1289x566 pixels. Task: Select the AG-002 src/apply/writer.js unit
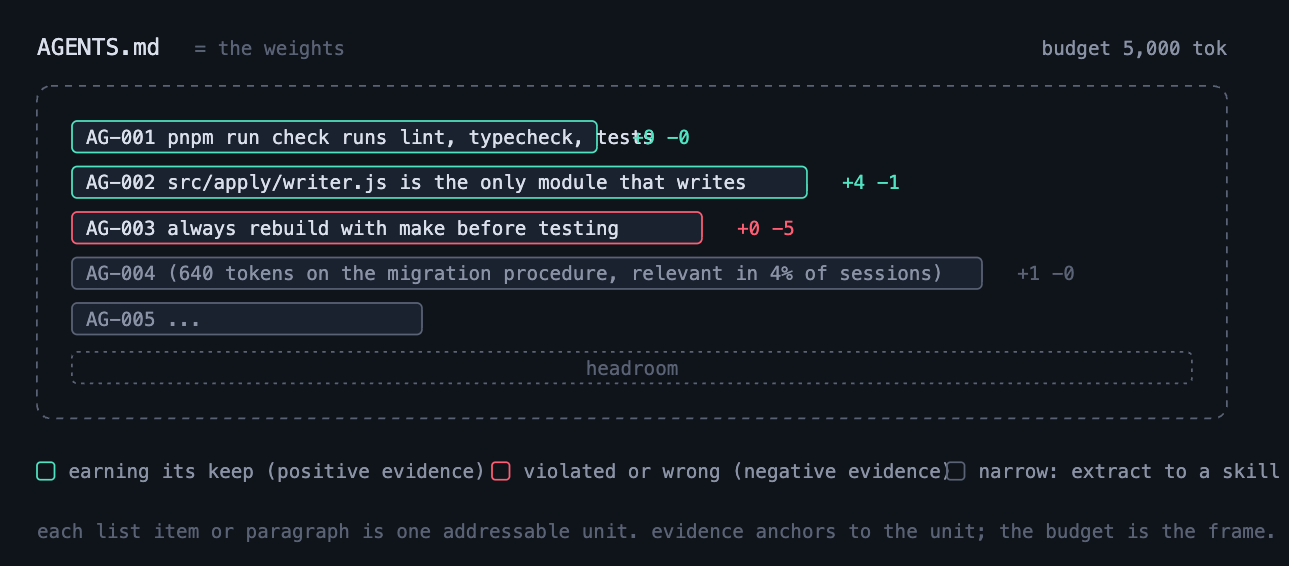439,182
